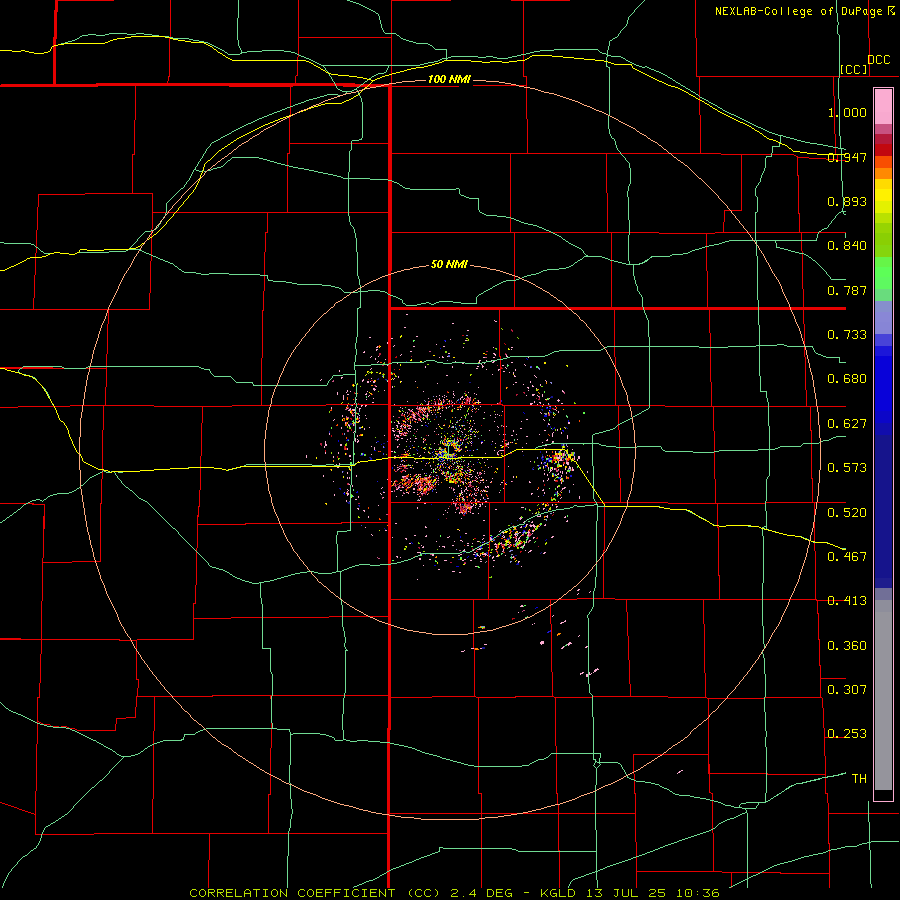Click the 100 NMI range ring label

(x=449, y=79)
